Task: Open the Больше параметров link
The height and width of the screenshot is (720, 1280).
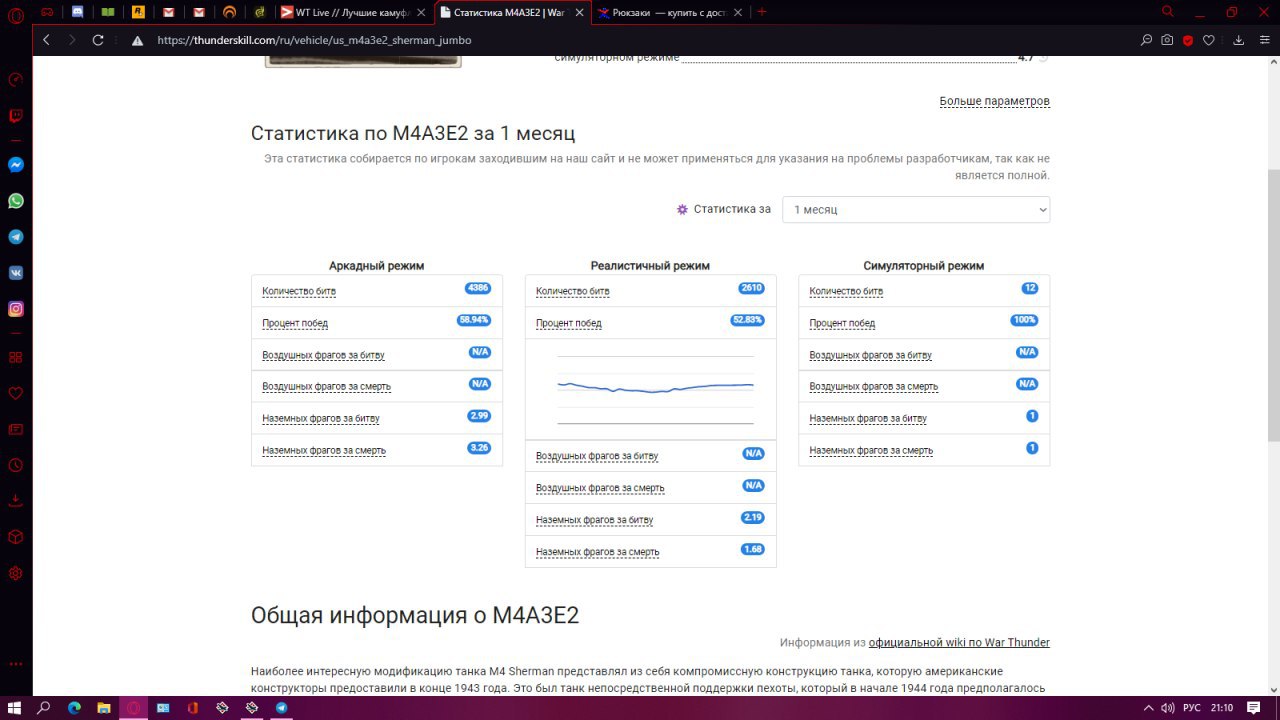Action: click(x=994, y=101)
